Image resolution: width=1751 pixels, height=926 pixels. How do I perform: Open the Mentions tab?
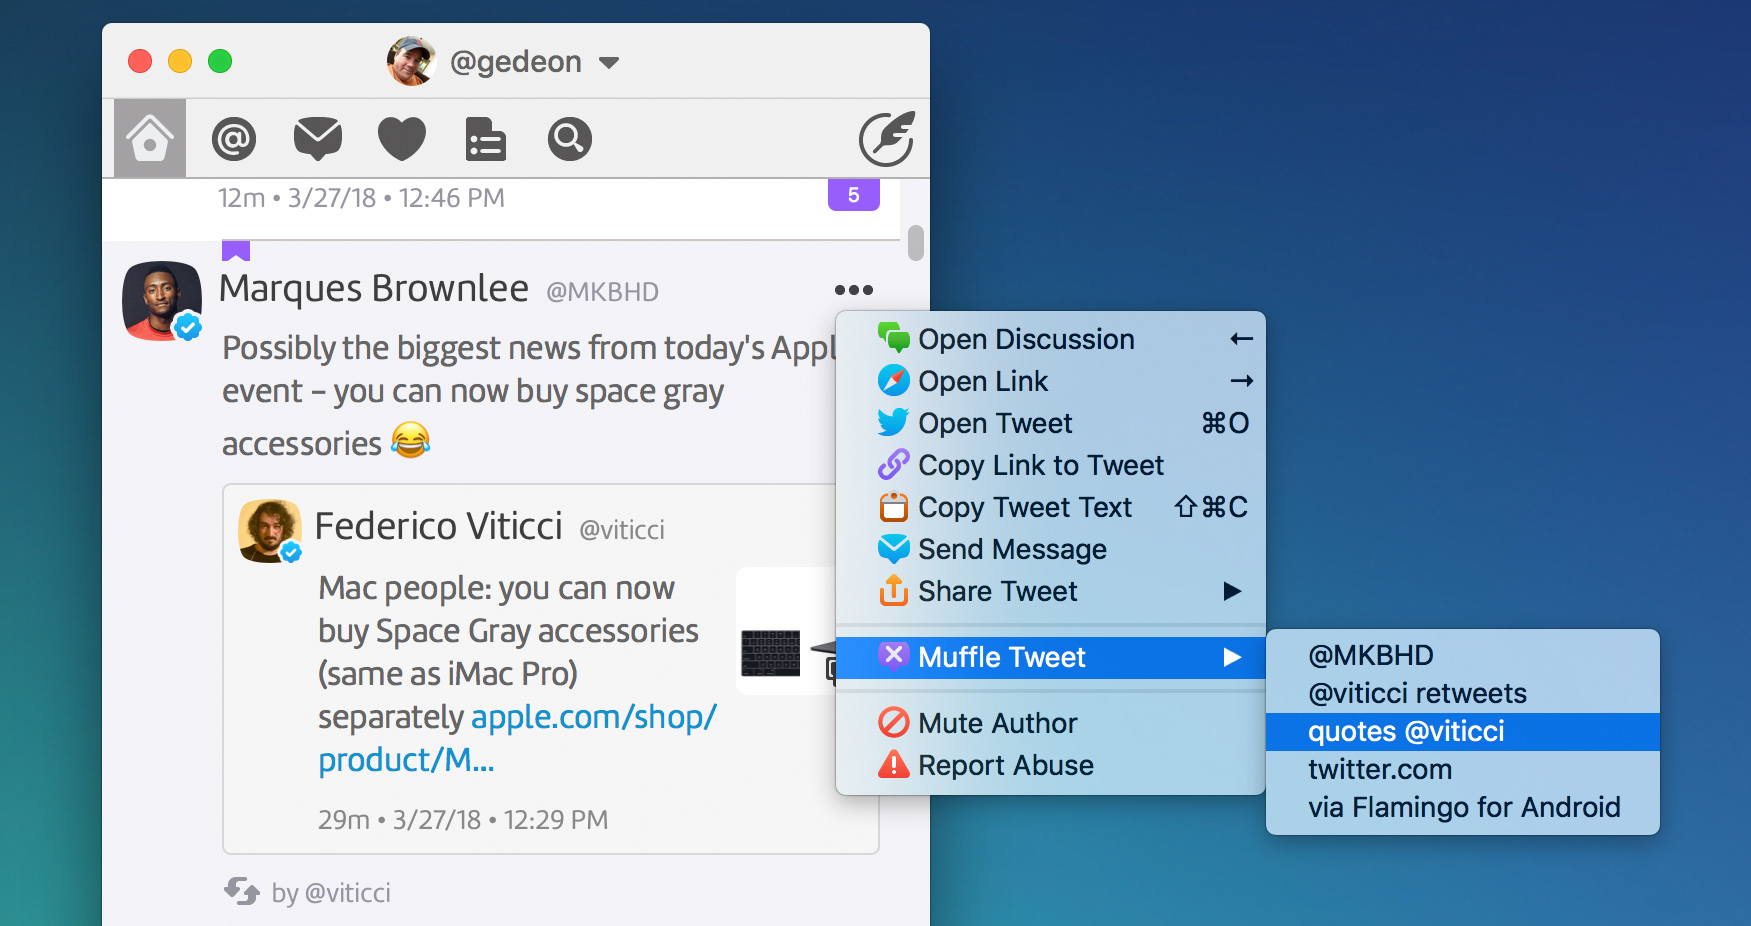pos(234,139)
